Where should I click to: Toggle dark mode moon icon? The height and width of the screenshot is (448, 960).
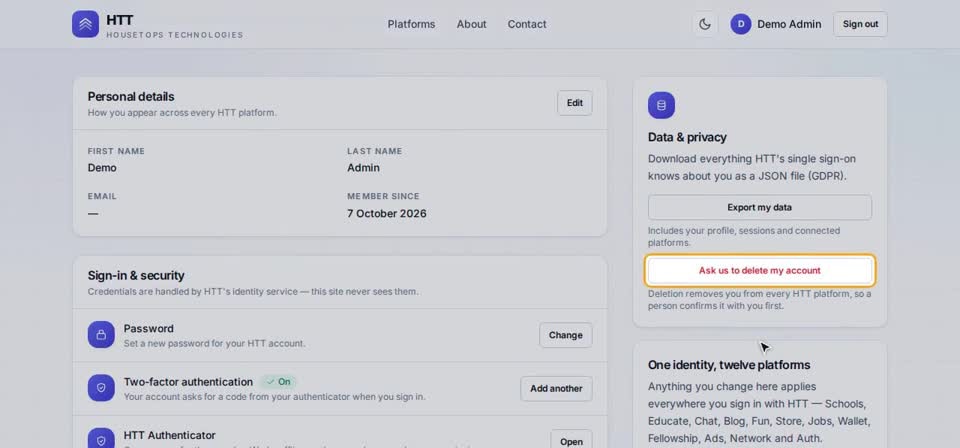click(x=705, y=24)
